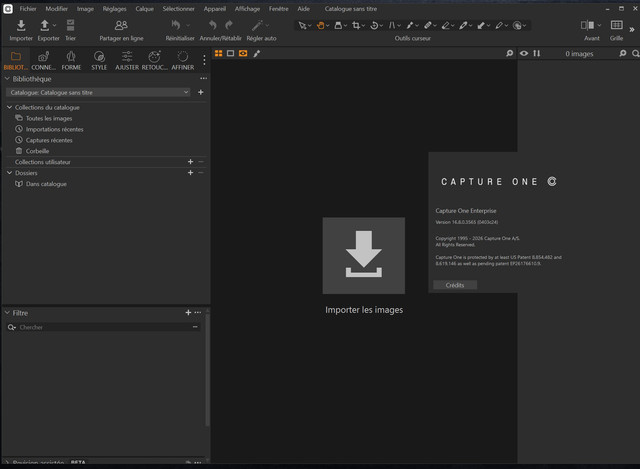The image size is (640, 469).
Task: Toggle the orange proof margin view icon
Action: pyautogui.click(x=243, y=53)
